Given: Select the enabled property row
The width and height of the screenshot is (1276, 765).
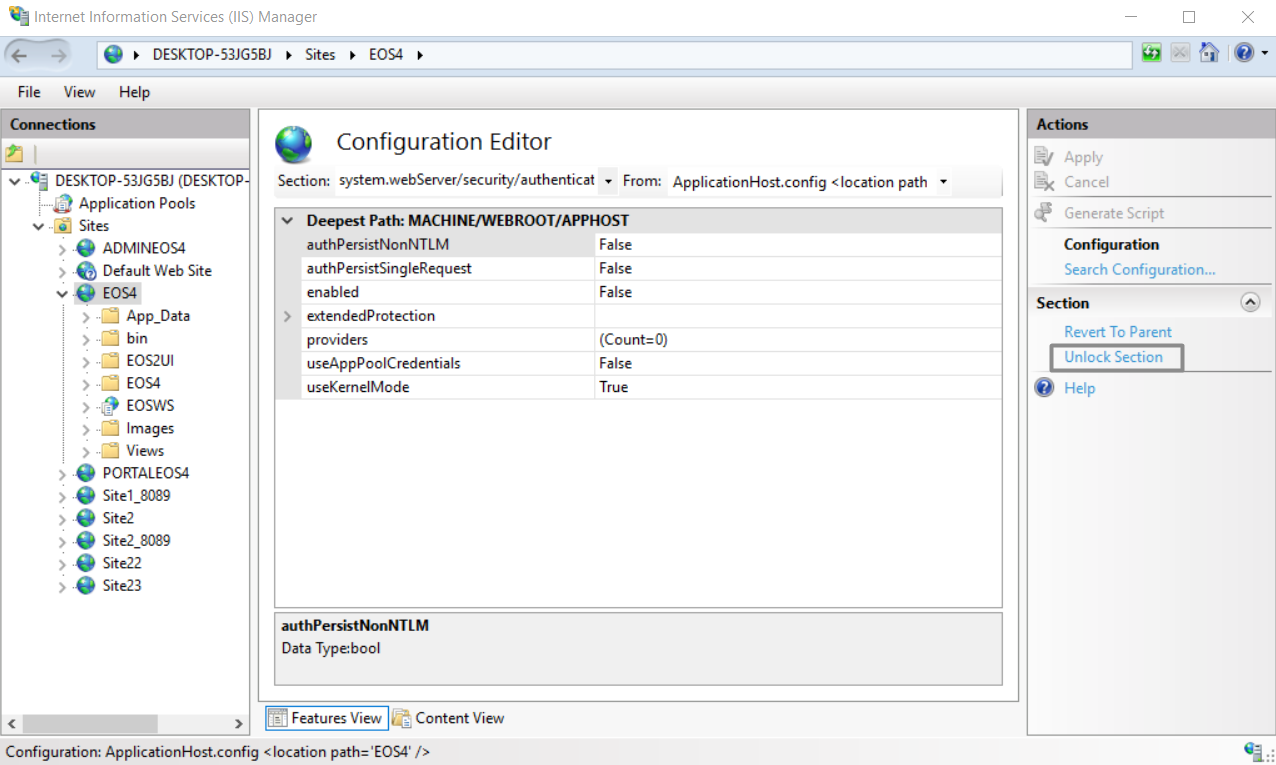Looking at the screenshot, I should pos(651,292).
